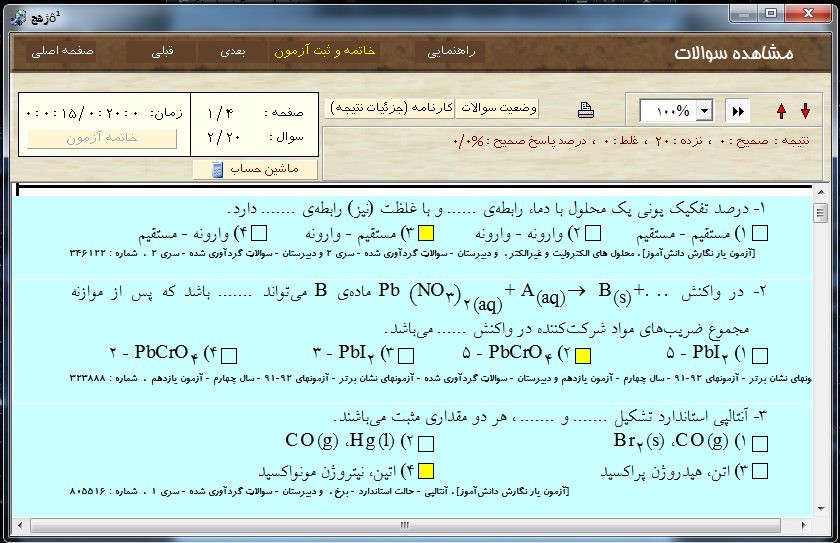Click خاتمه و ثبت آزمون menu item
Image resolution: width=840 pixels, height=543 pixels.
[x=325, y=51]
